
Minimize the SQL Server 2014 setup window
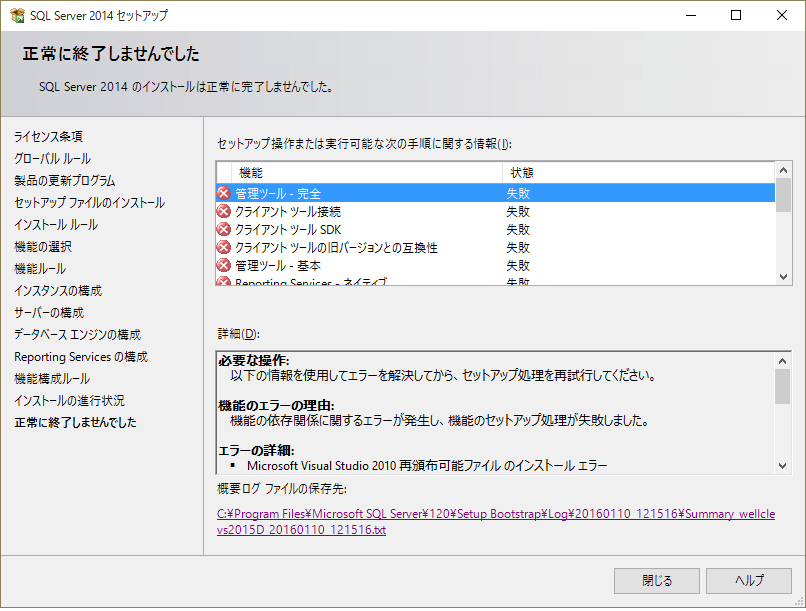tap(691, 15)
